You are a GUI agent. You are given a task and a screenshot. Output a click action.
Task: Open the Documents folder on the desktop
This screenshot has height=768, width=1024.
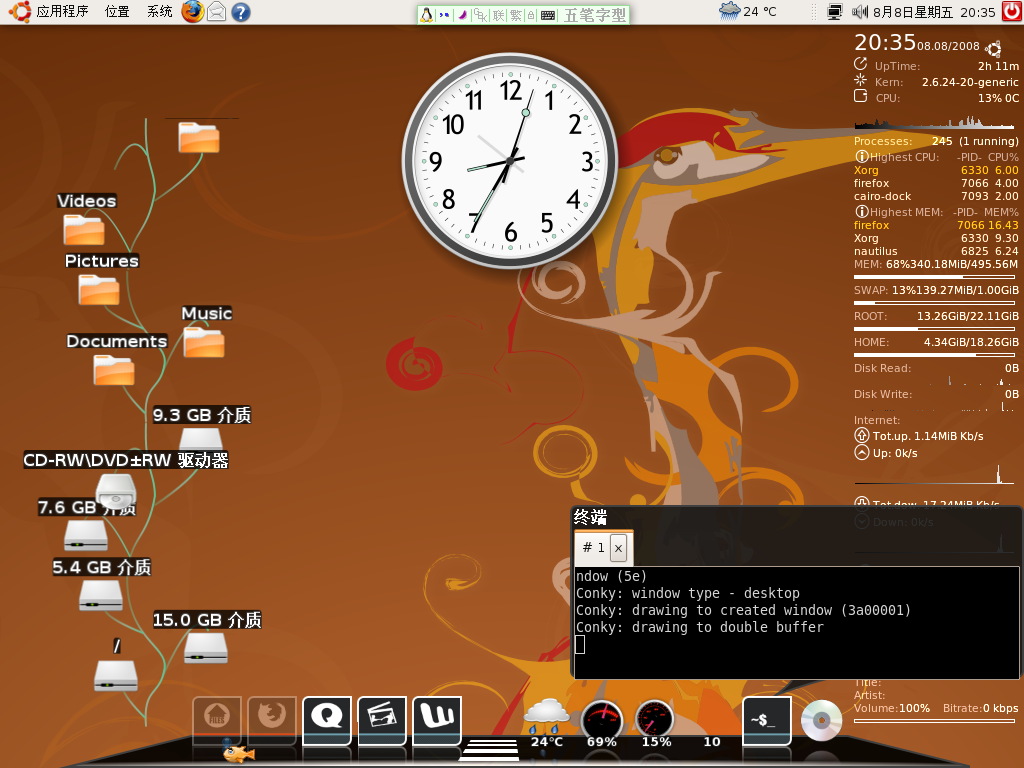pyautogui.click(x=114, y=370)
